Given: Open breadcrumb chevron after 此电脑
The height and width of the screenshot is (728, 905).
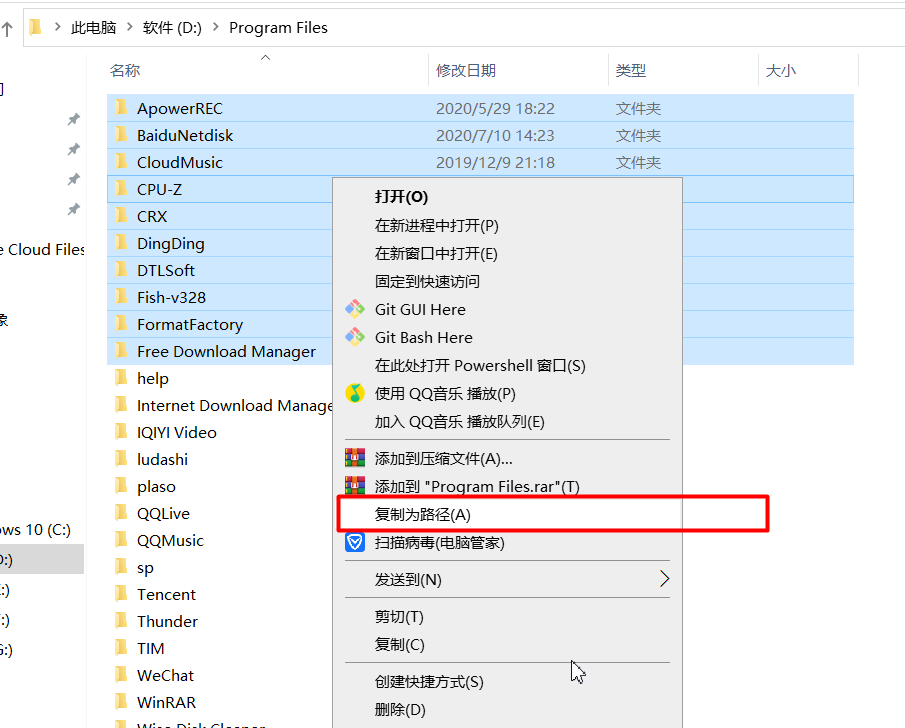Looking at the screenshot, I should point(129,27).
